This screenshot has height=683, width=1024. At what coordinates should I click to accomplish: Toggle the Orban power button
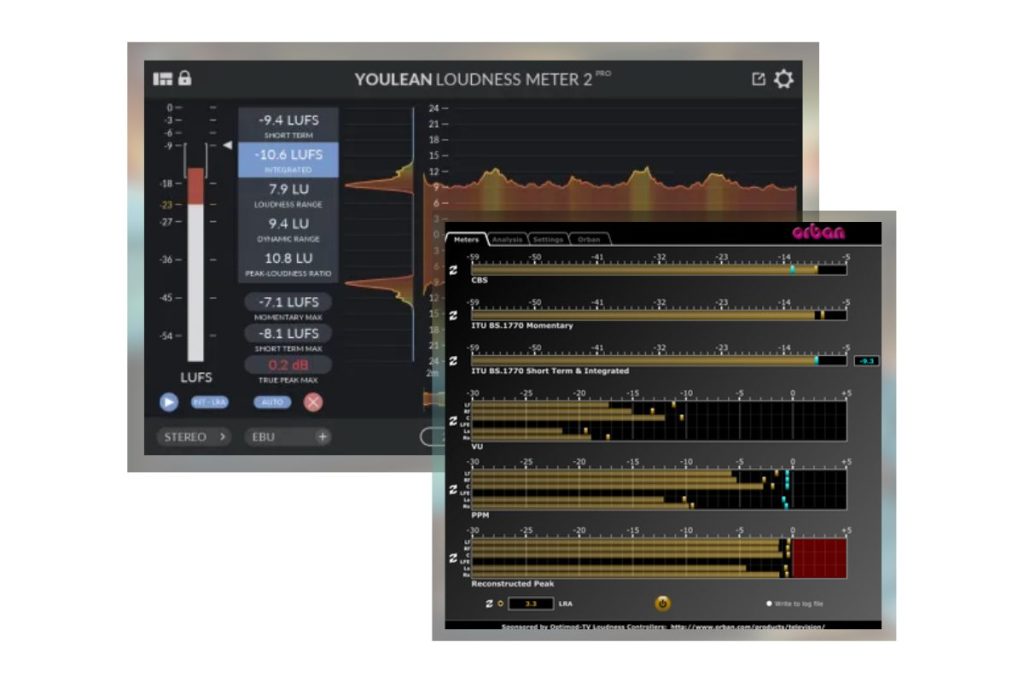(x=662, y=603)
